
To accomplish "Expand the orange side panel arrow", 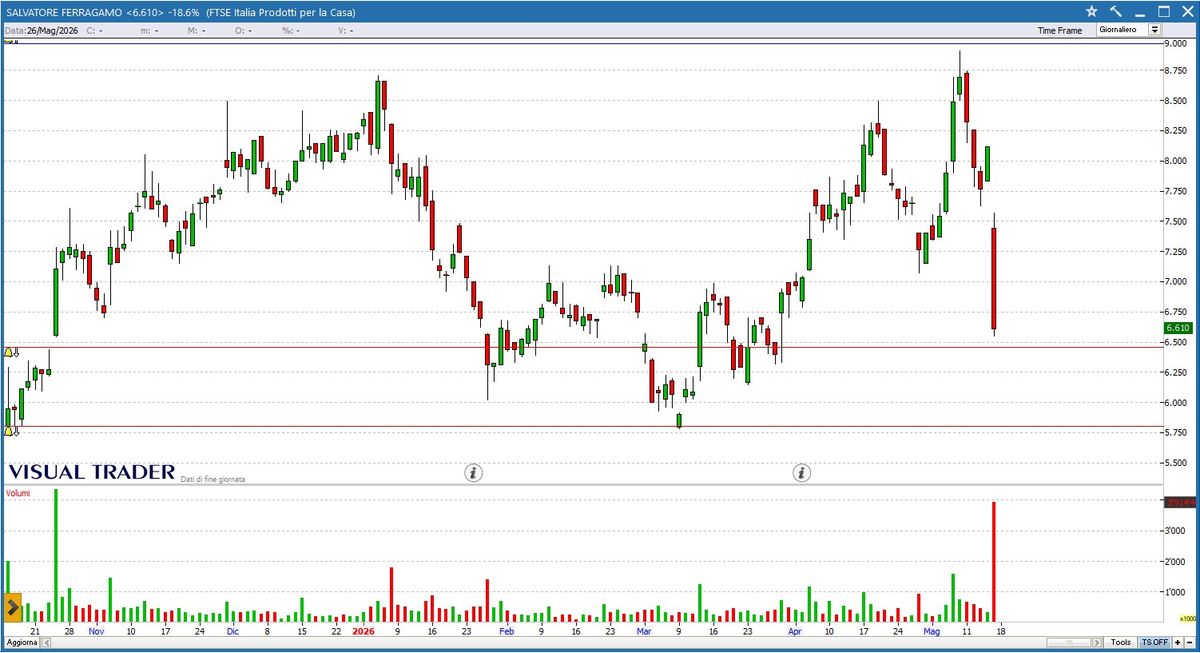I will [13, 606].
